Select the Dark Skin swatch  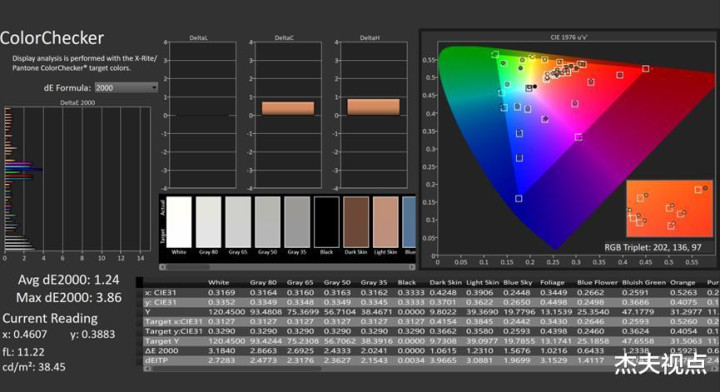coord(356,222)
